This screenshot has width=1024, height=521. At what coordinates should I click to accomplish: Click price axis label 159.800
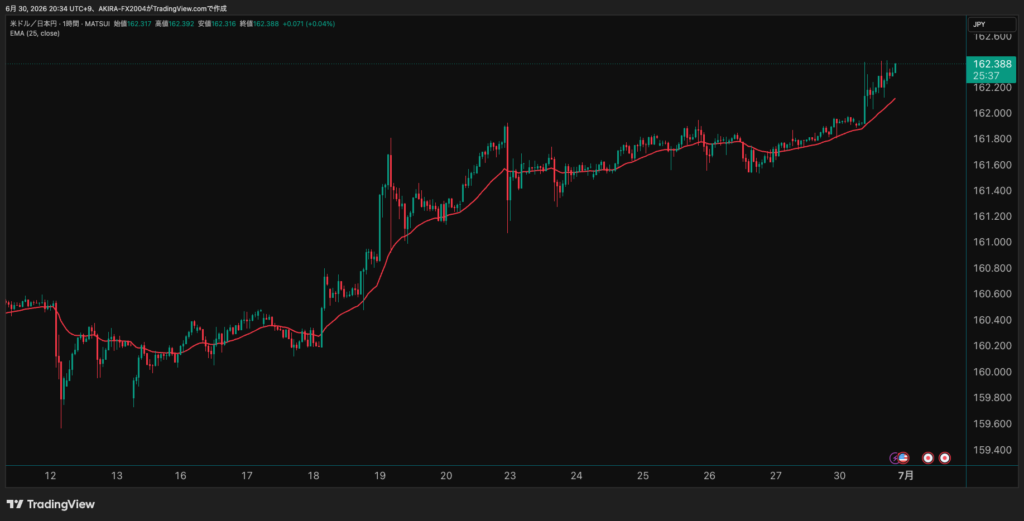[992, 398]
